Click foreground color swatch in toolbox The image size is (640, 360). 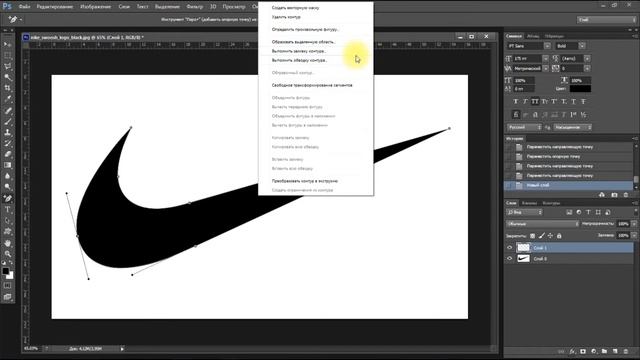pos(6,271)
